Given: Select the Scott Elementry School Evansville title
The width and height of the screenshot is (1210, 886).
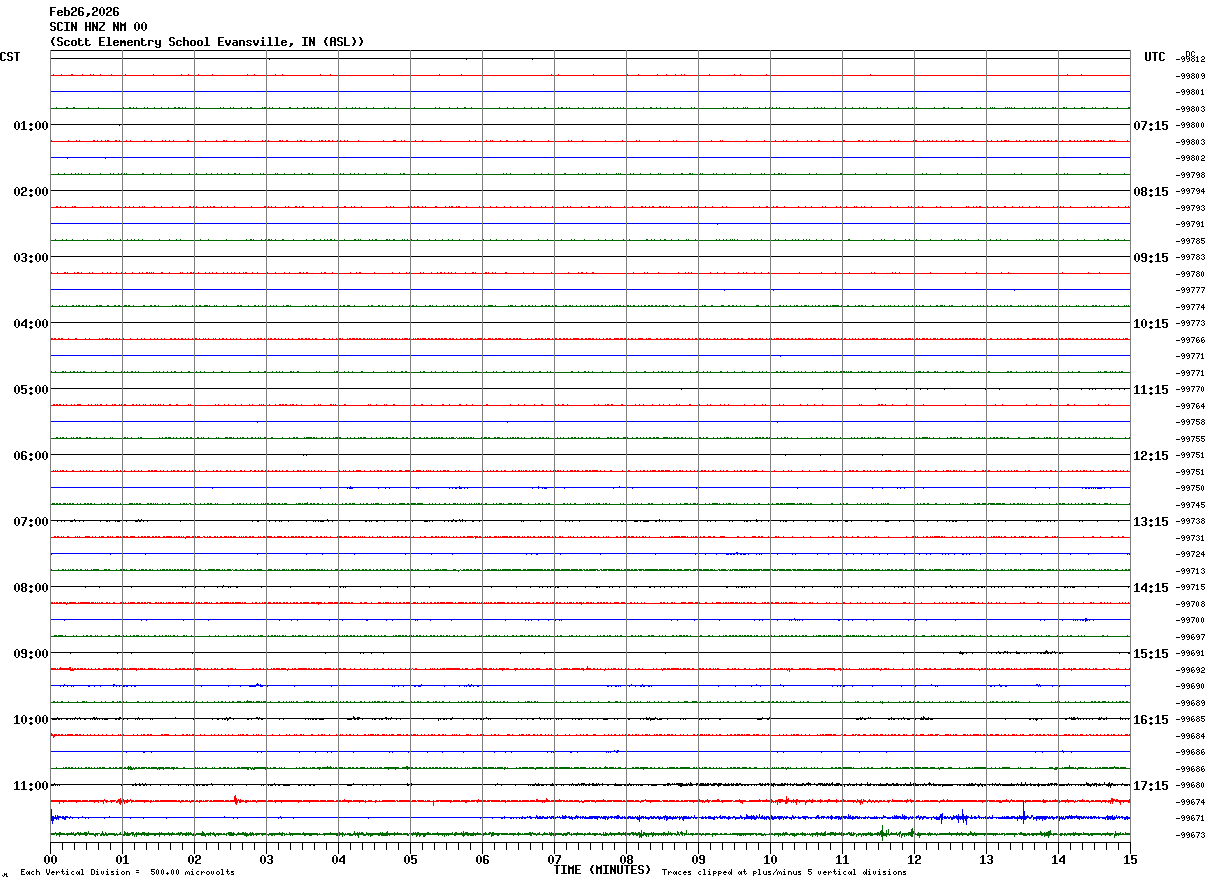Looking at the screenshot, I should (207, 42).
